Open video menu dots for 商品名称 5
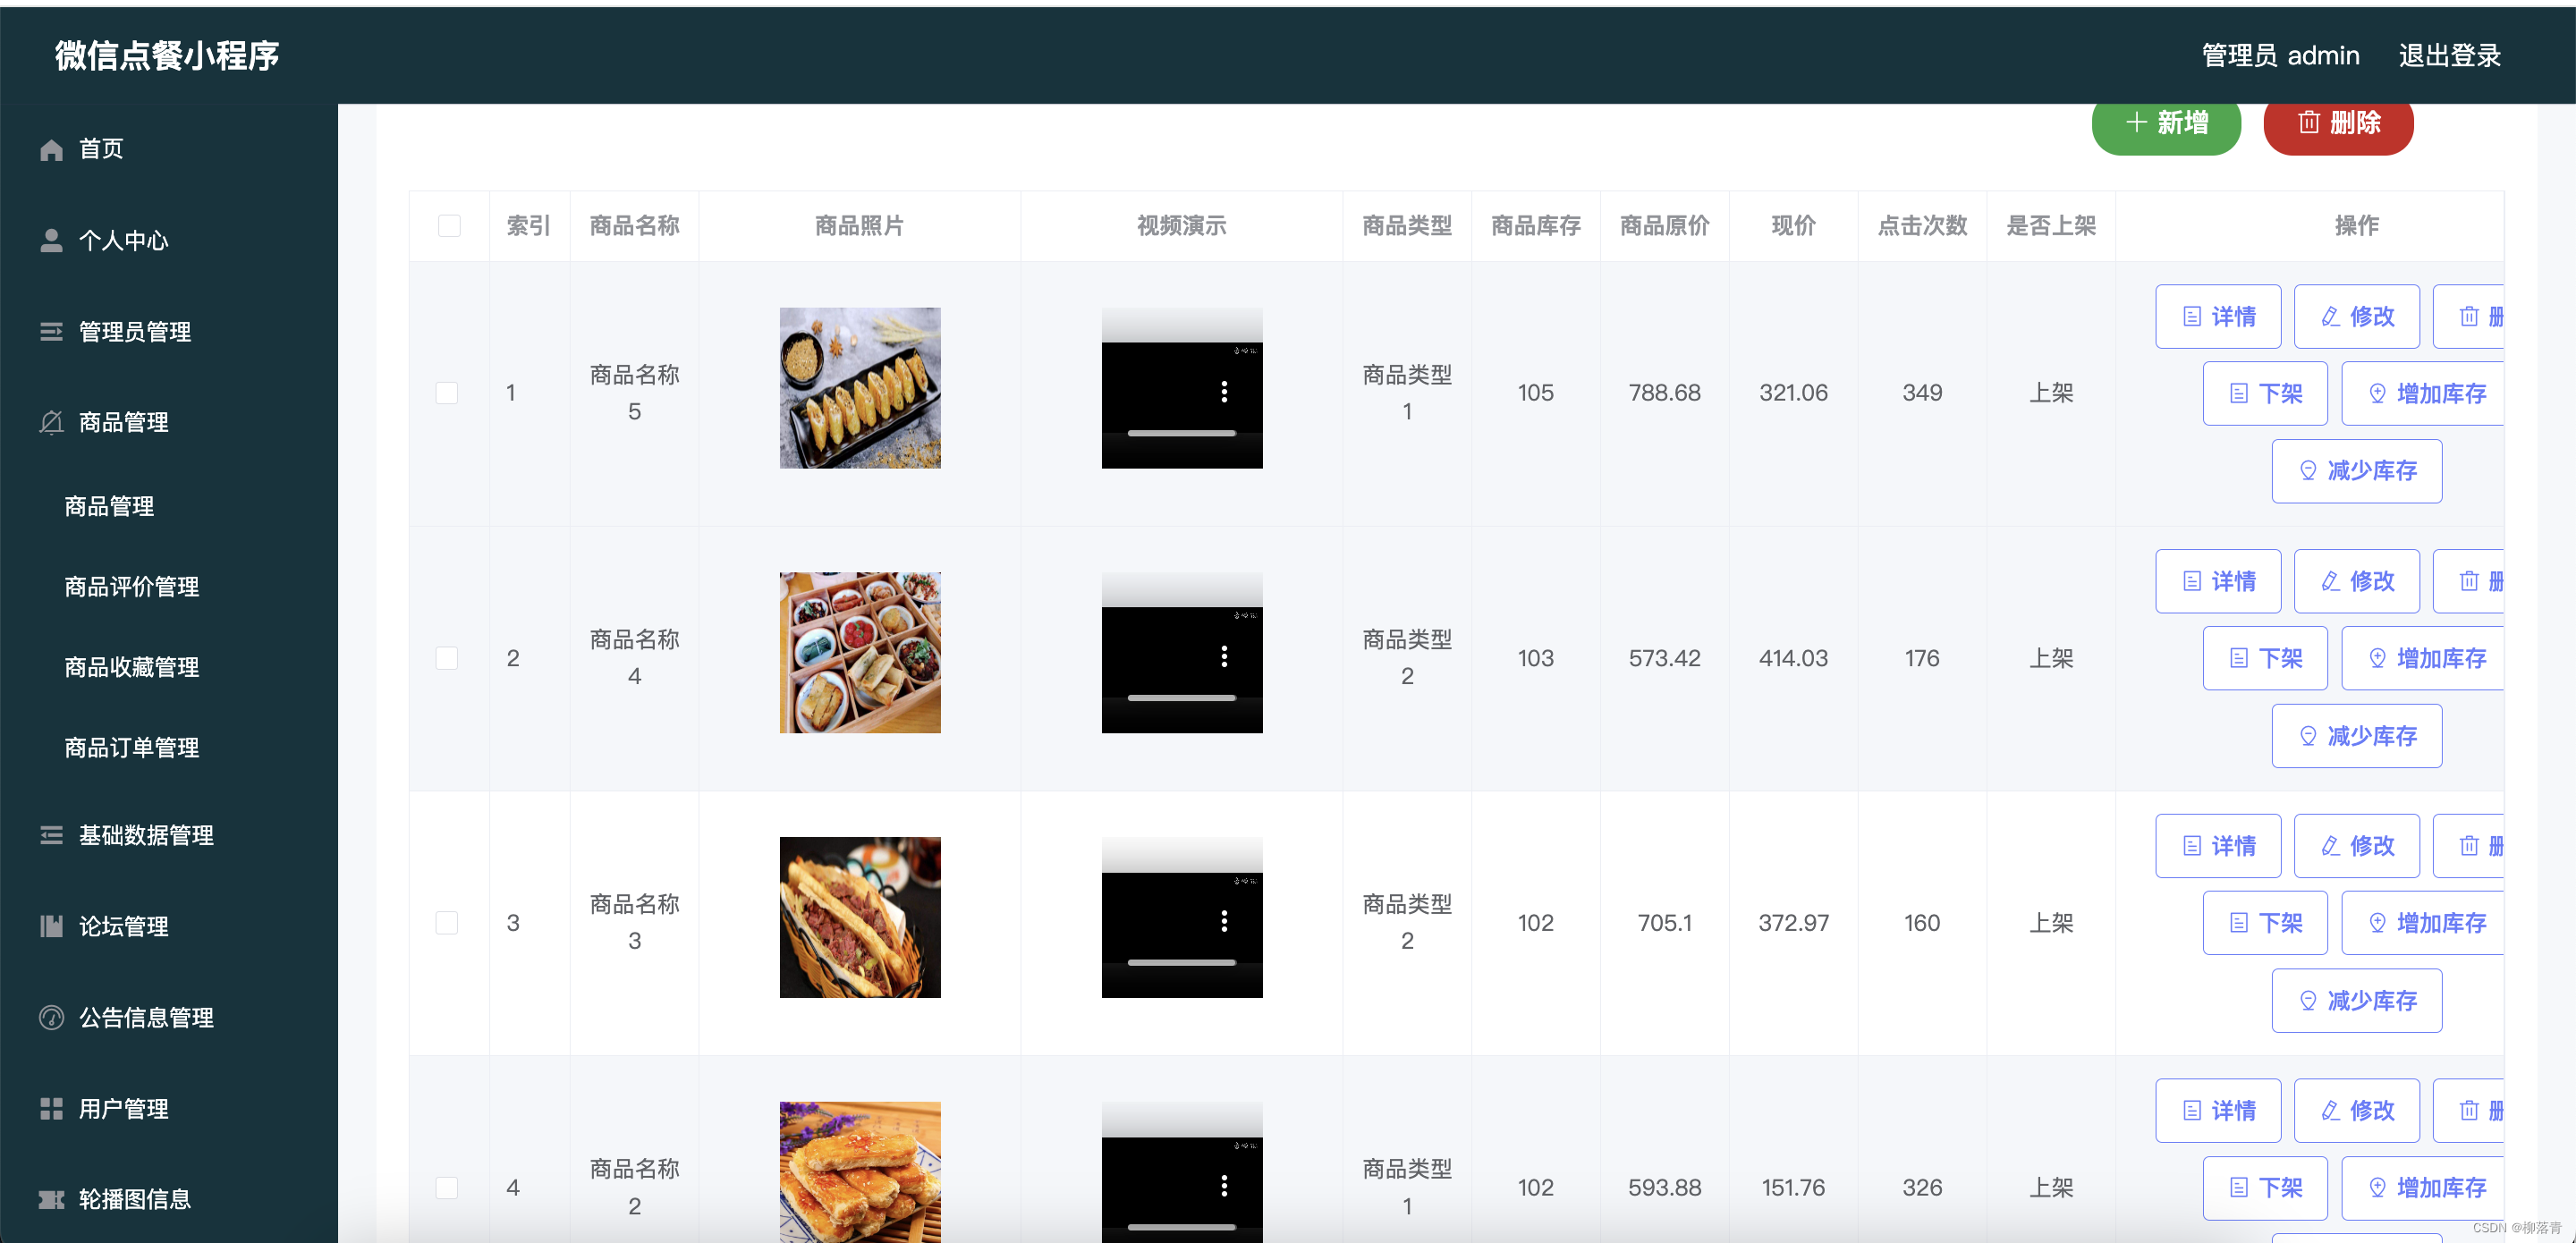Screen dimensions: 2576x1243 (1224, 392)
